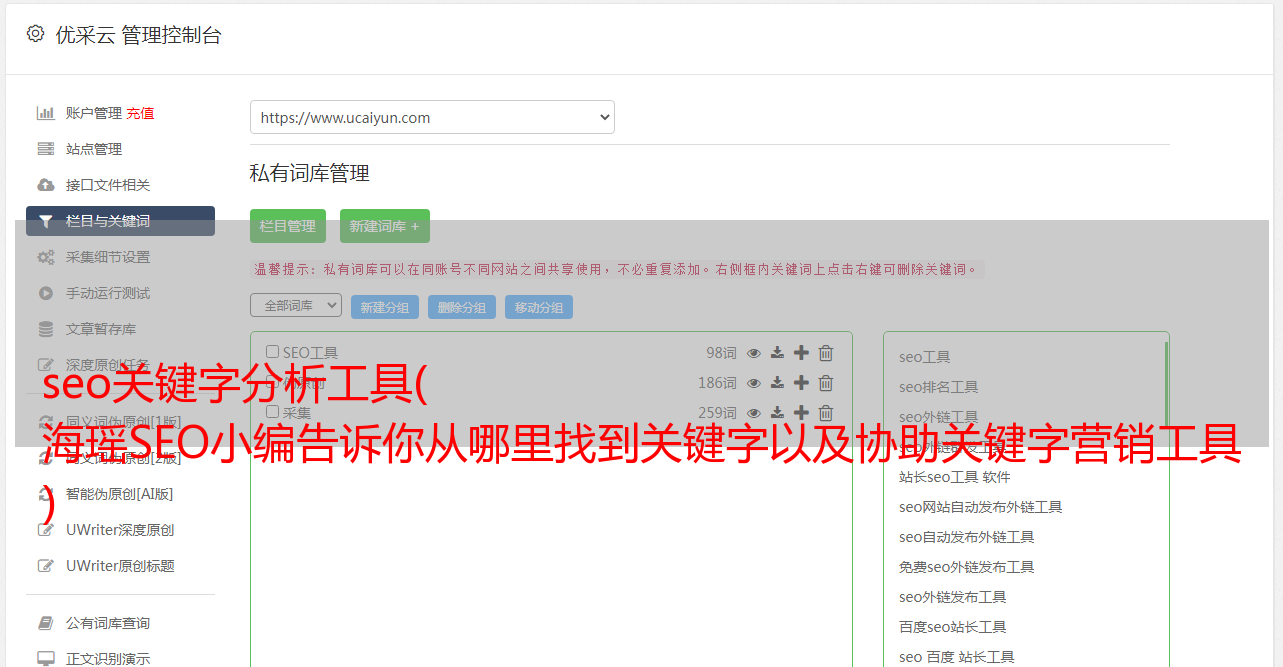The width and height of the screenshot is (1283, 667).
Task: Toggle the eye icon on the 259词 row
Action: coord(754,413)
